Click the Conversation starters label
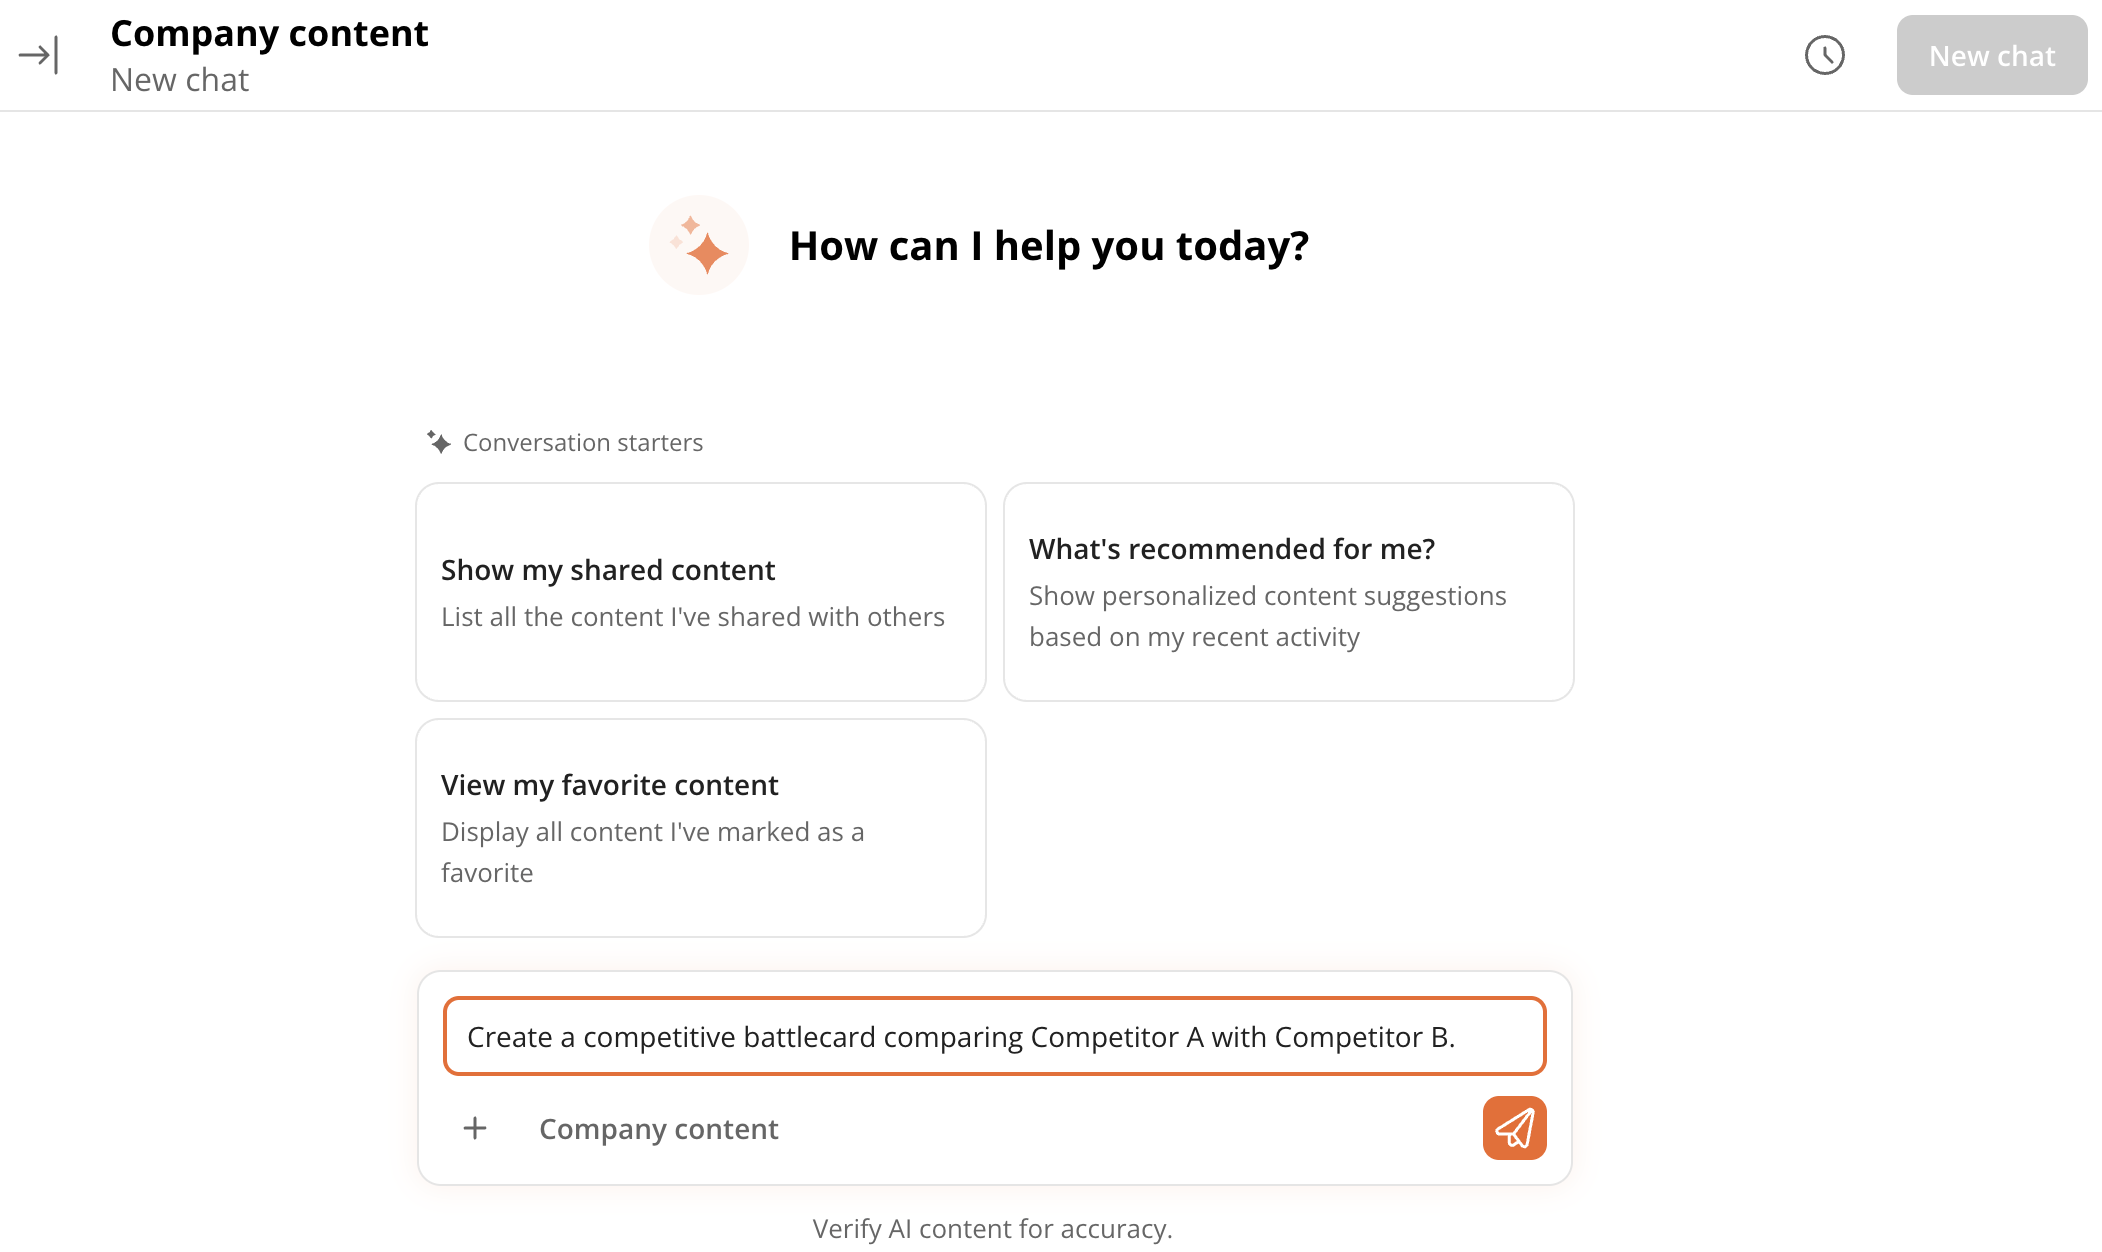 coord(583,443)
